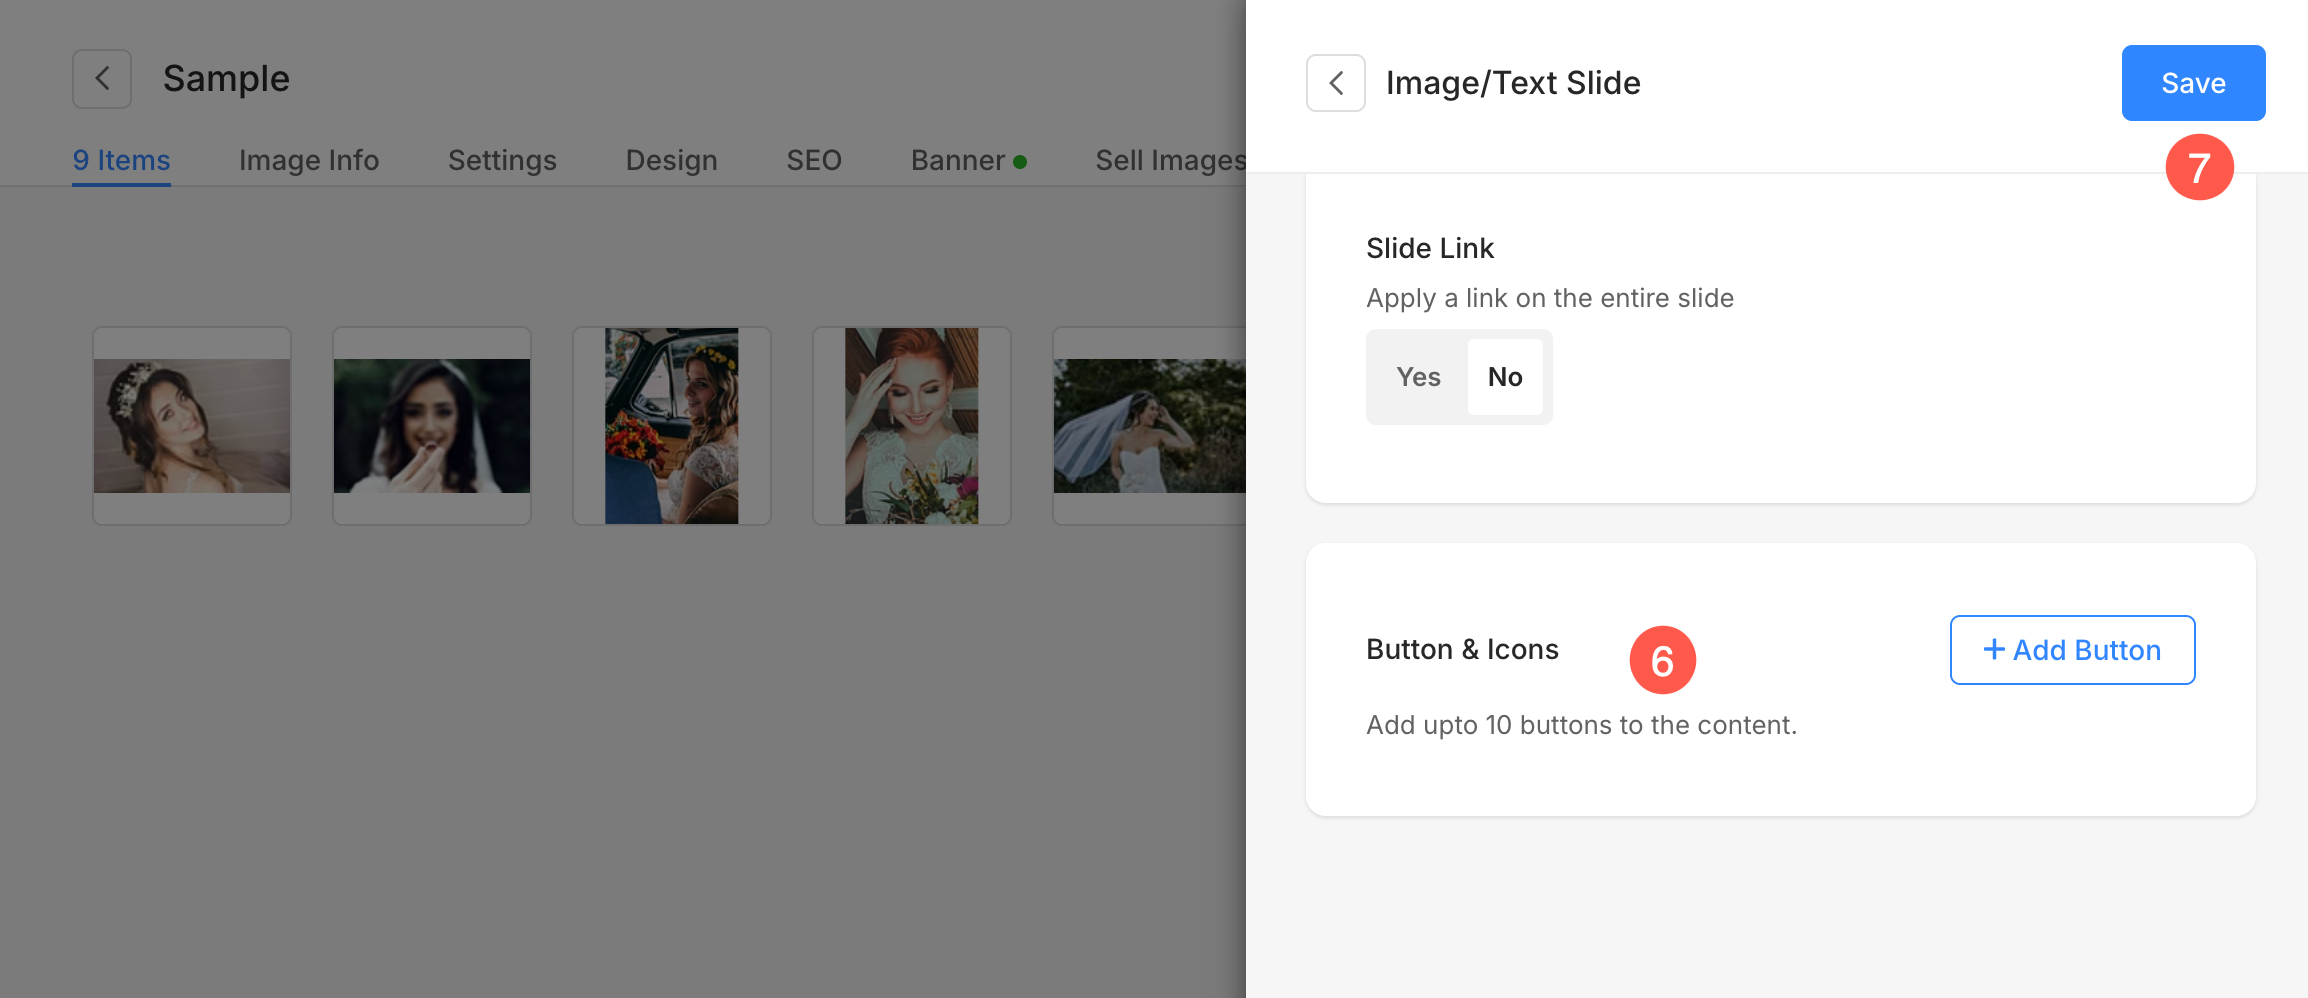Select No for Slide Link

pos(1504,377)
